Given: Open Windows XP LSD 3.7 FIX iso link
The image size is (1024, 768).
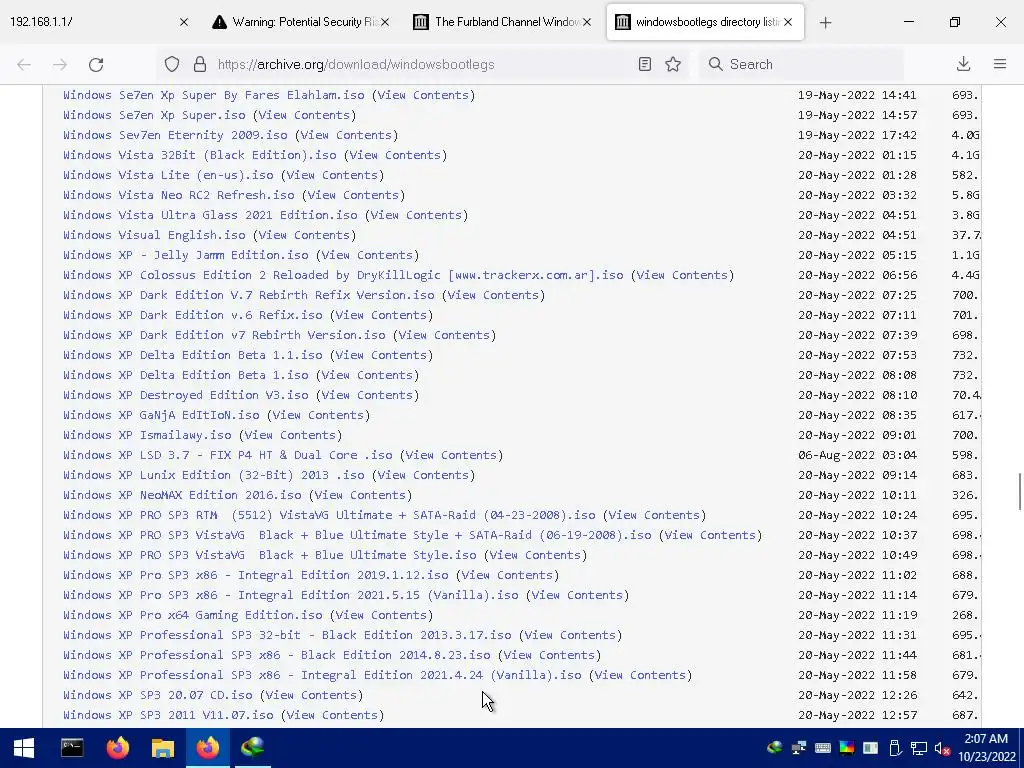Looking at the screenshot, I should click(228, 455).
